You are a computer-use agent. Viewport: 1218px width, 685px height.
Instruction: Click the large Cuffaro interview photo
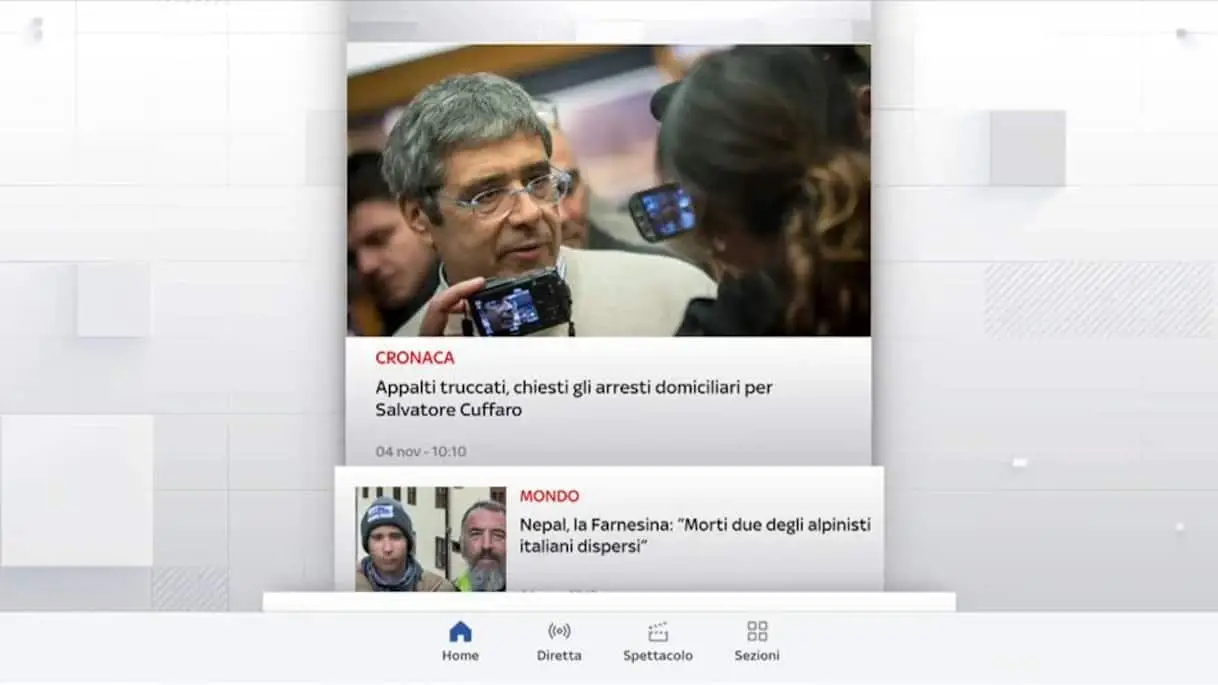(x=608, y=190)
